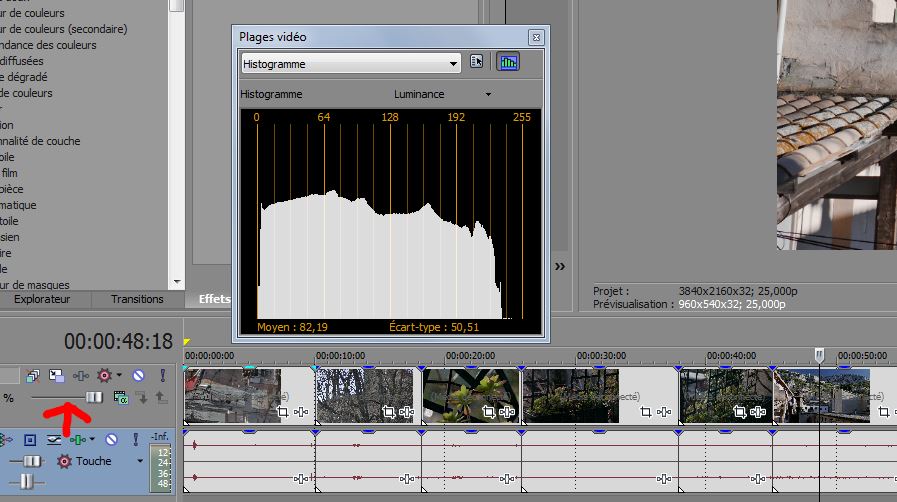The width and height of the screenshot is (897, 502).
Task: Toggle the scope live update button
Action: (x=509, y=62)
